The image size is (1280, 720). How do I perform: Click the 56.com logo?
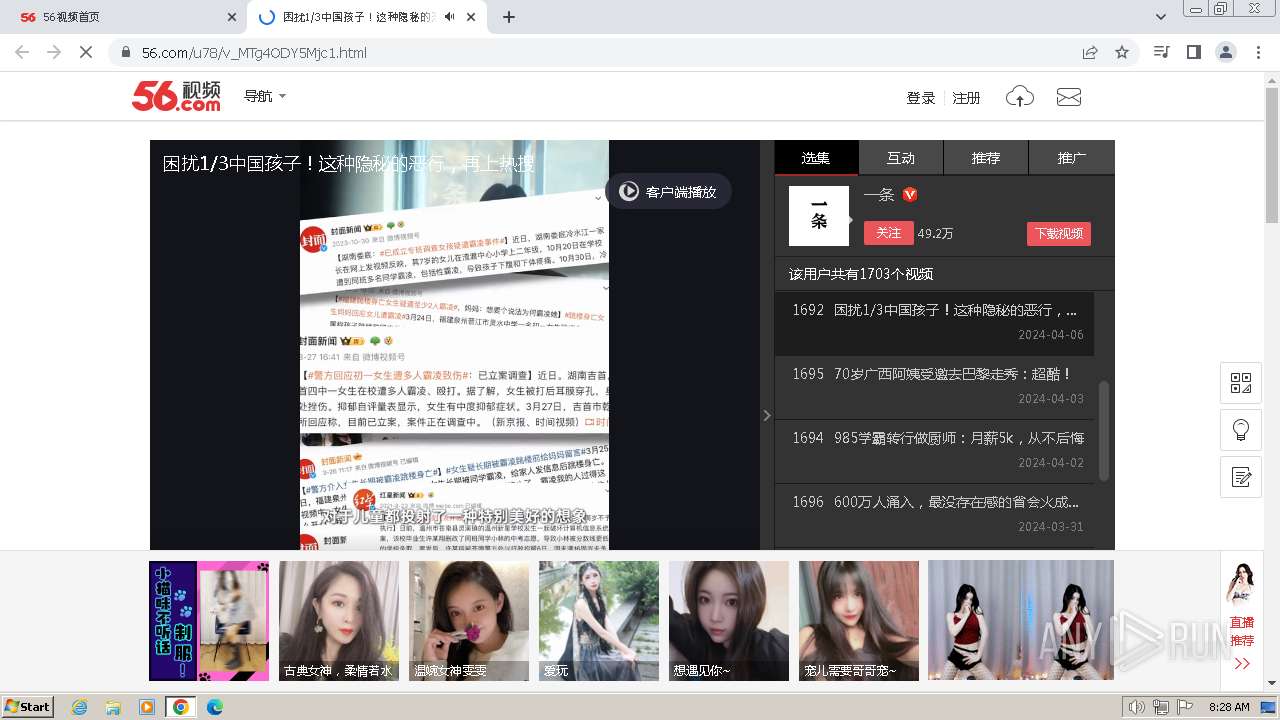click(176, 96)
